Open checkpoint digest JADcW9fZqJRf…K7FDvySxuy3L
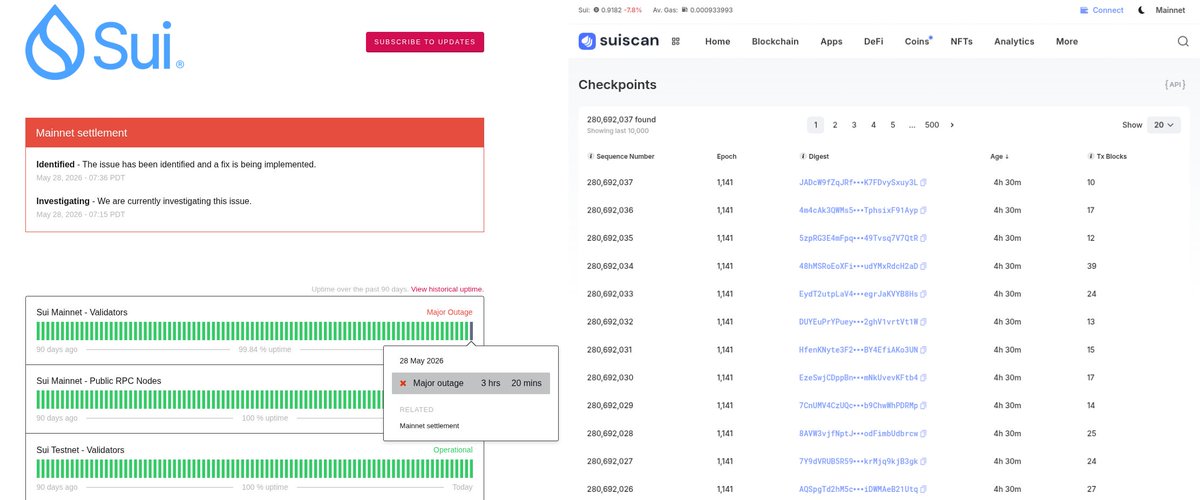Image resolution: width=1200 pixels, height=500 pixels. tap(858, 183)
